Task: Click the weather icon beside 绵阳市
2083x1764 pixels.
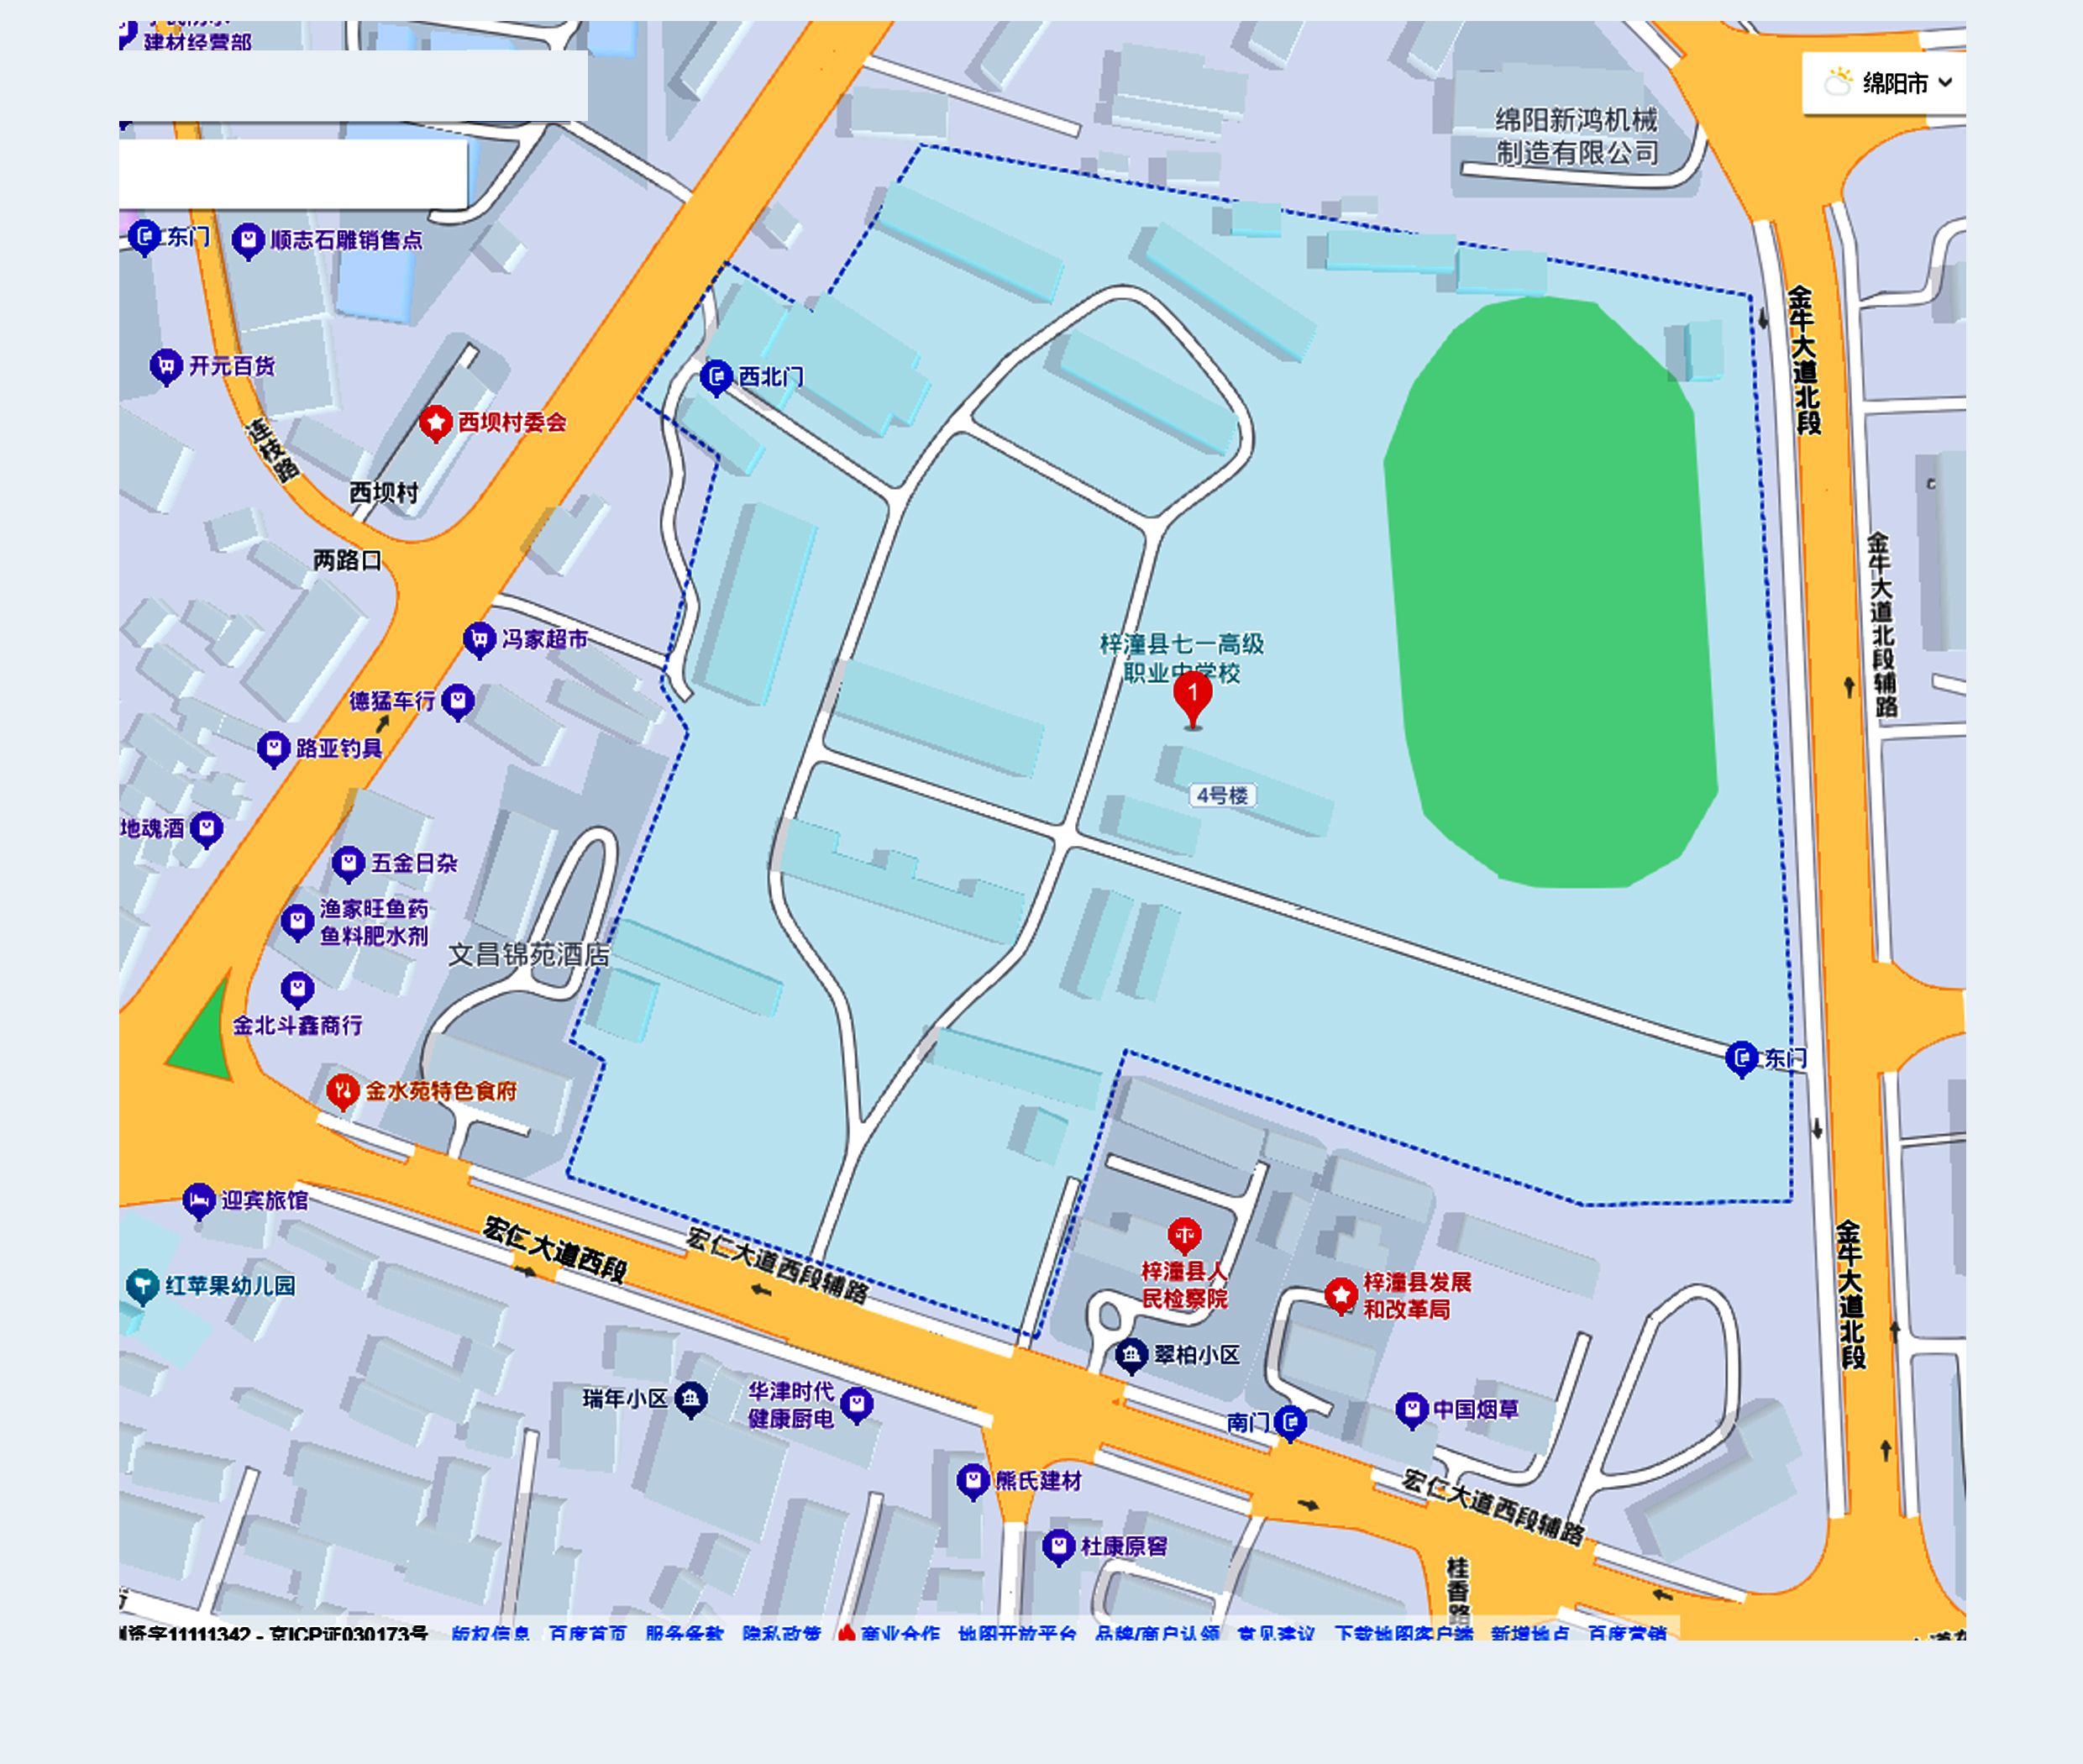Action: (1838, 82)
